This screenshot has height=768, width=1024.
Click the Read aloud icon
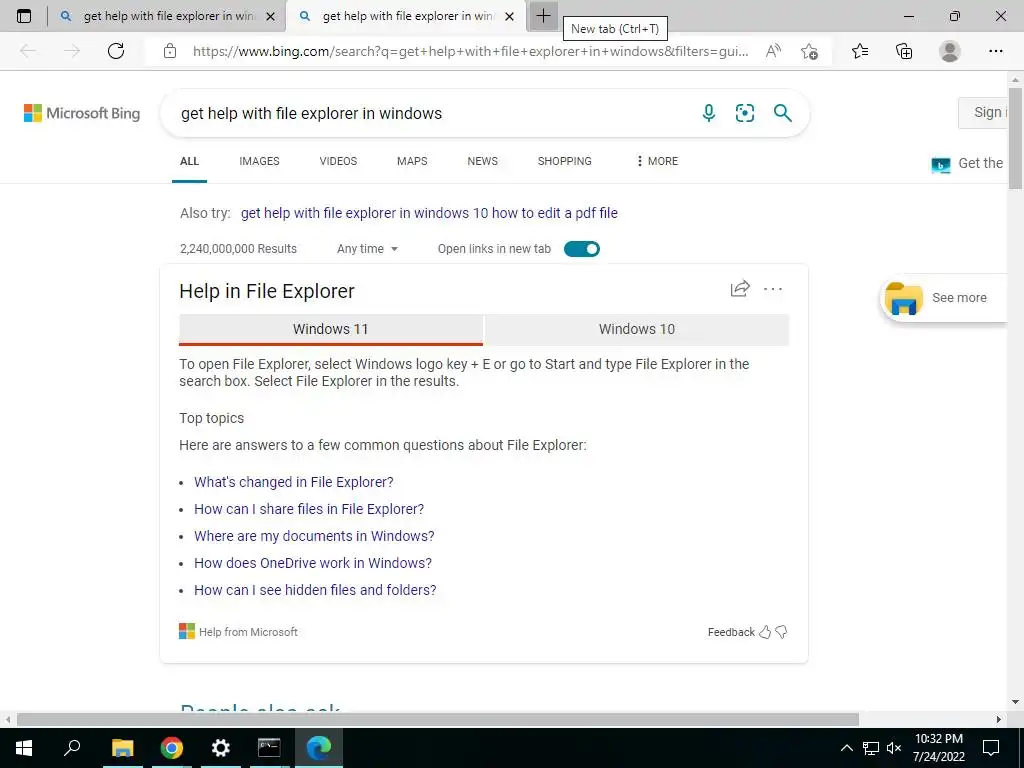773,51
